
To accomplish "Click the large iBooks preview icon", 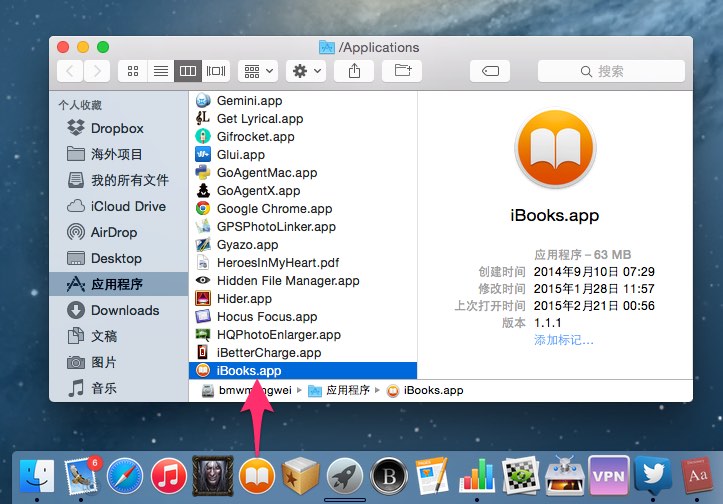I will tap(555, 148).
